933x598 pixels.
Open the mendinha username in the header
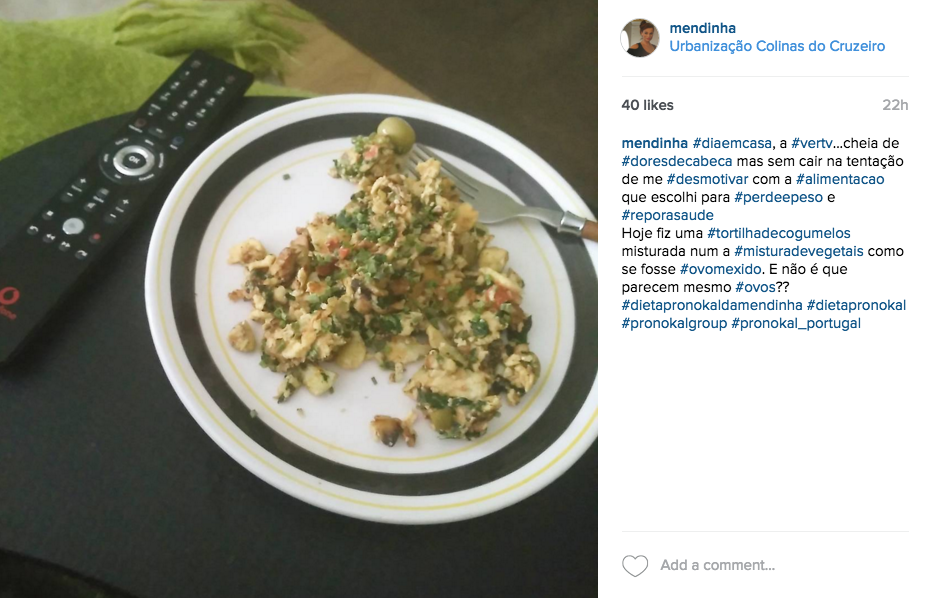click(702, 28)
